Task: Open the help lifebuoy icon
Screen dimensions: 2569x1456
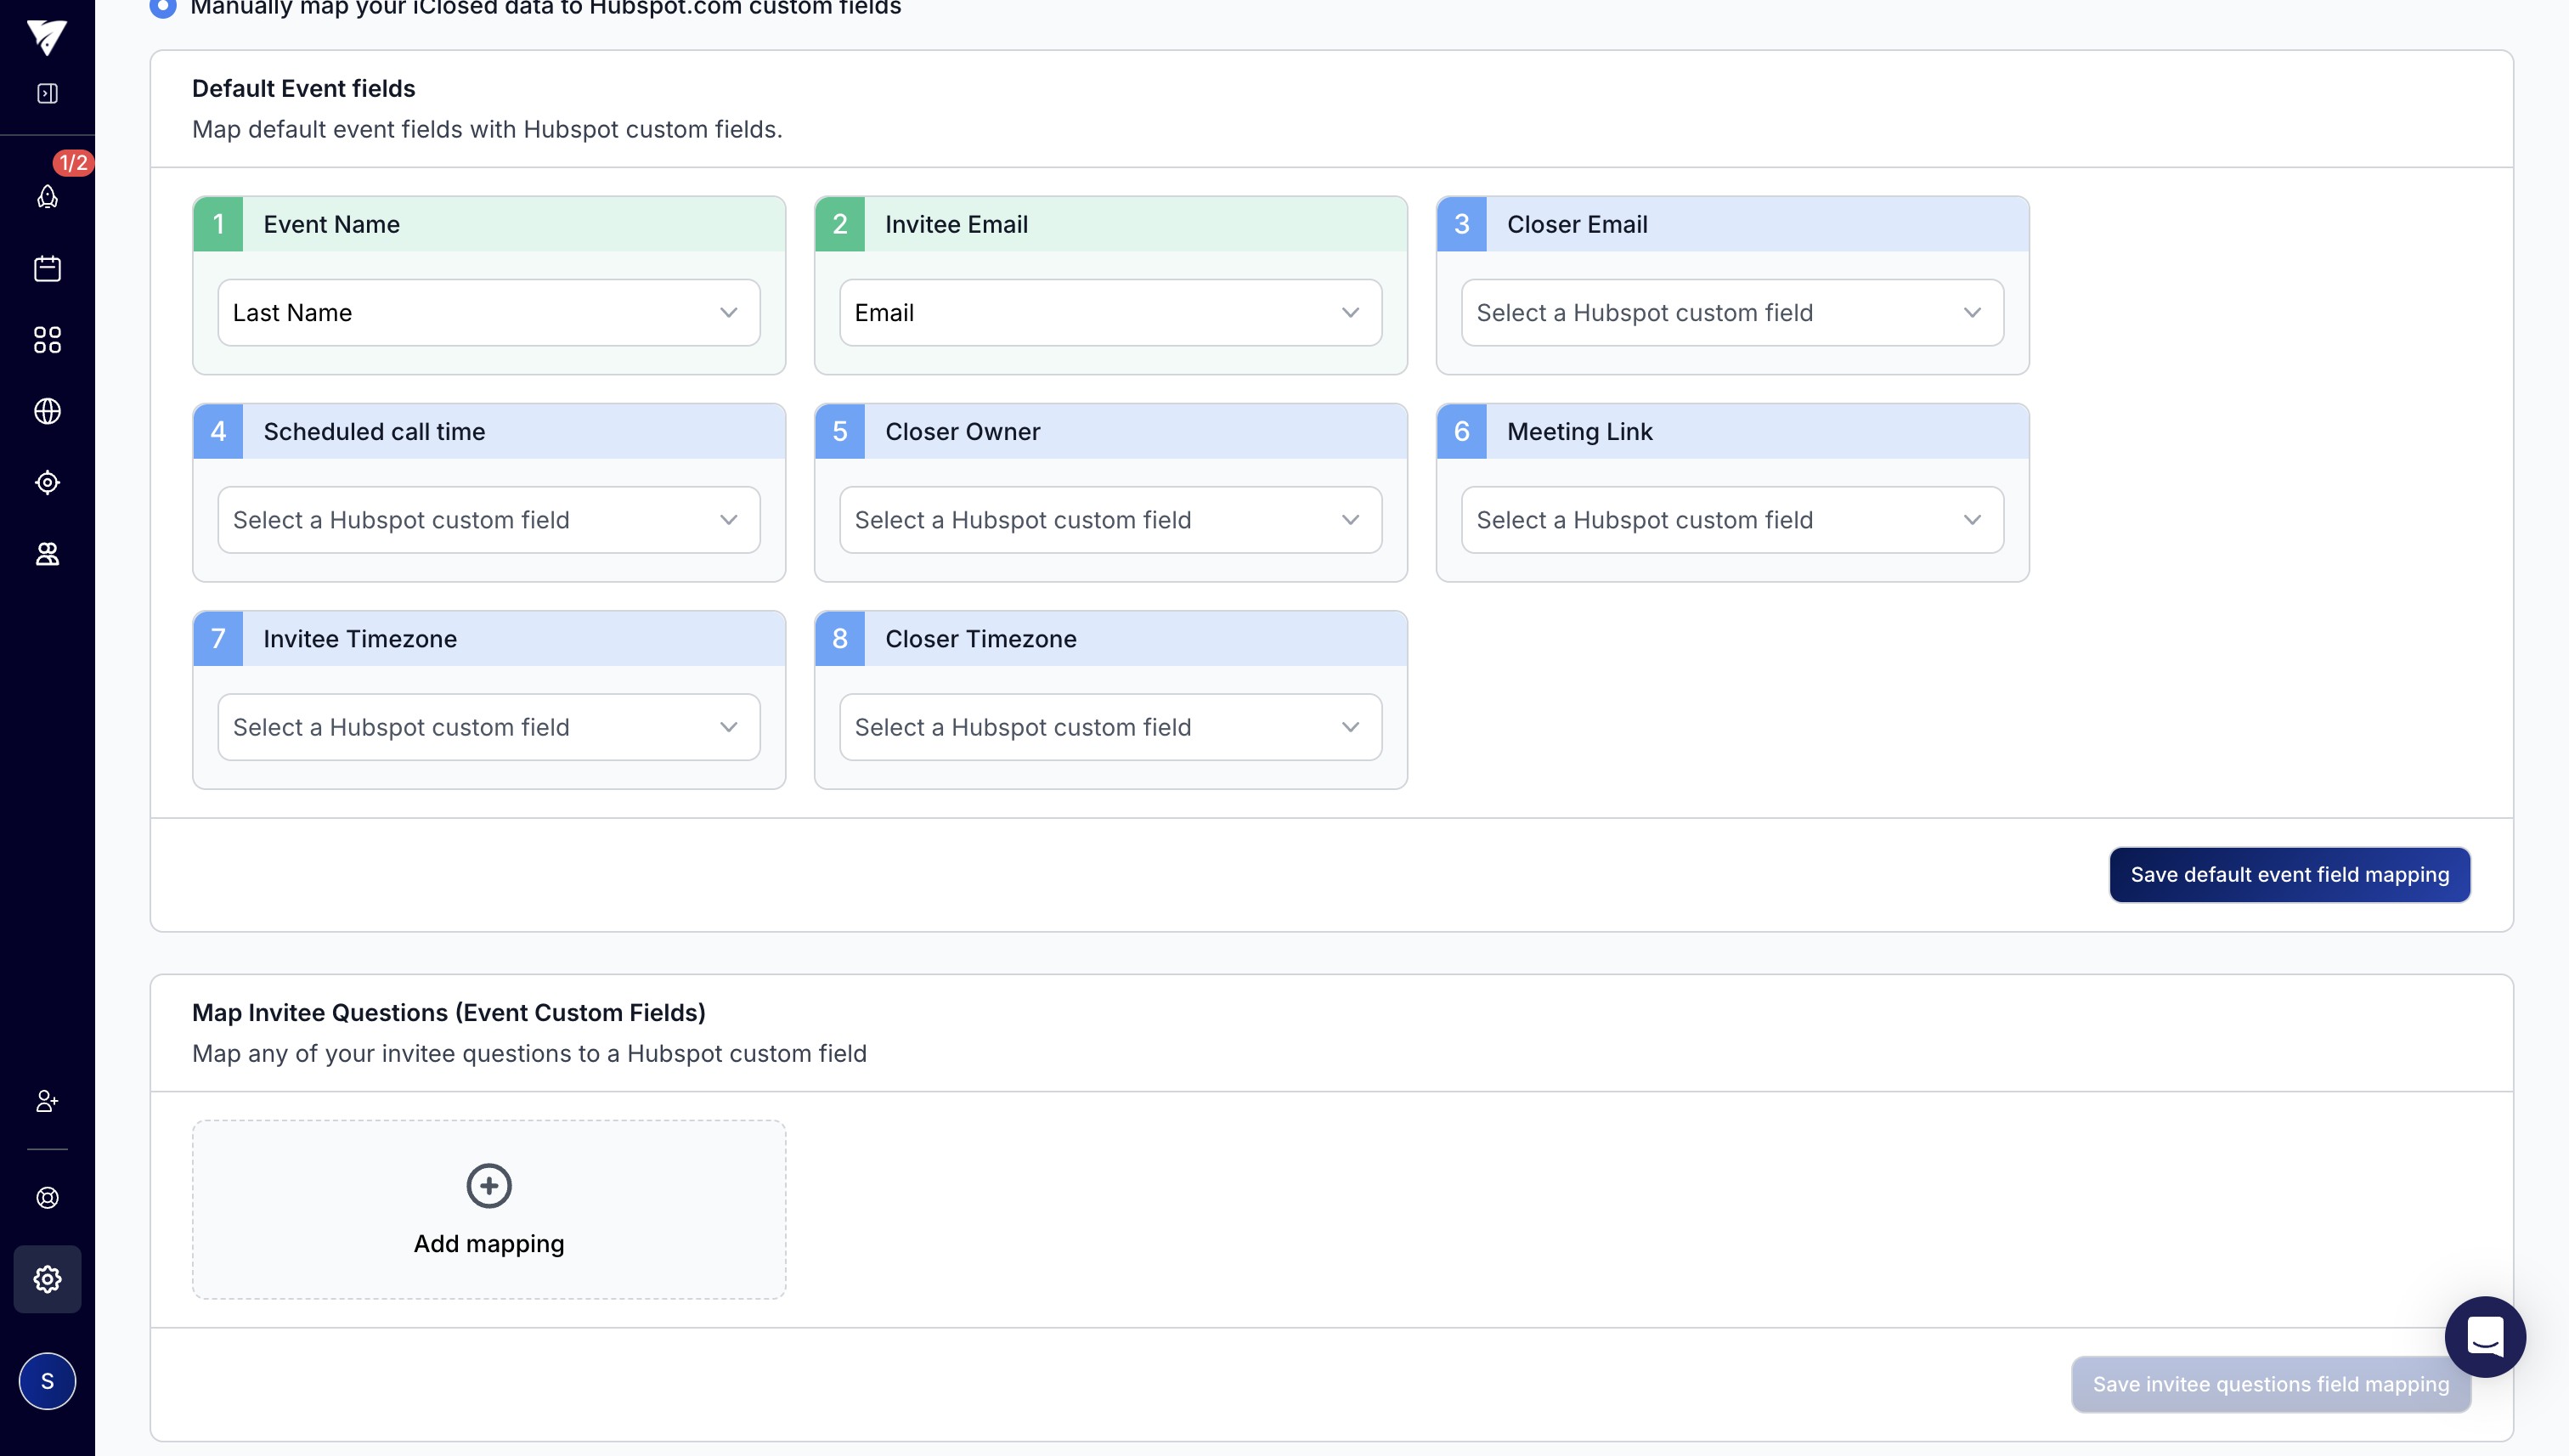Action: [47, 1198]
